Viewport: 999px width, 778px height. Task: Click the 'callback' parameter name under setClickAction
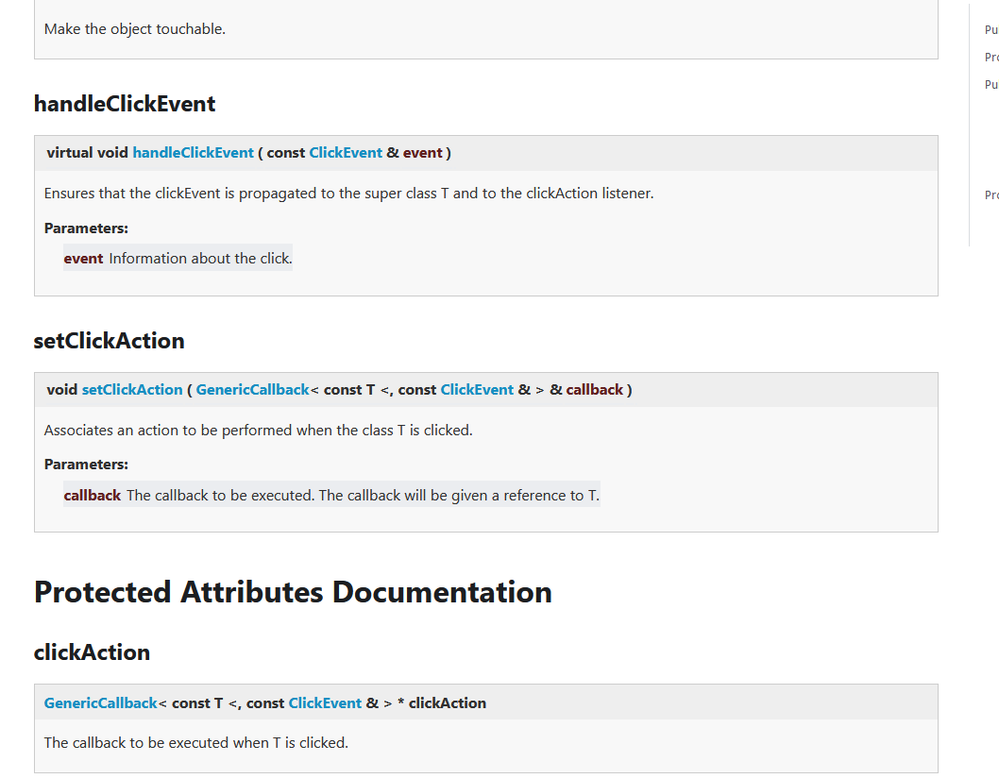click(92, 495)
